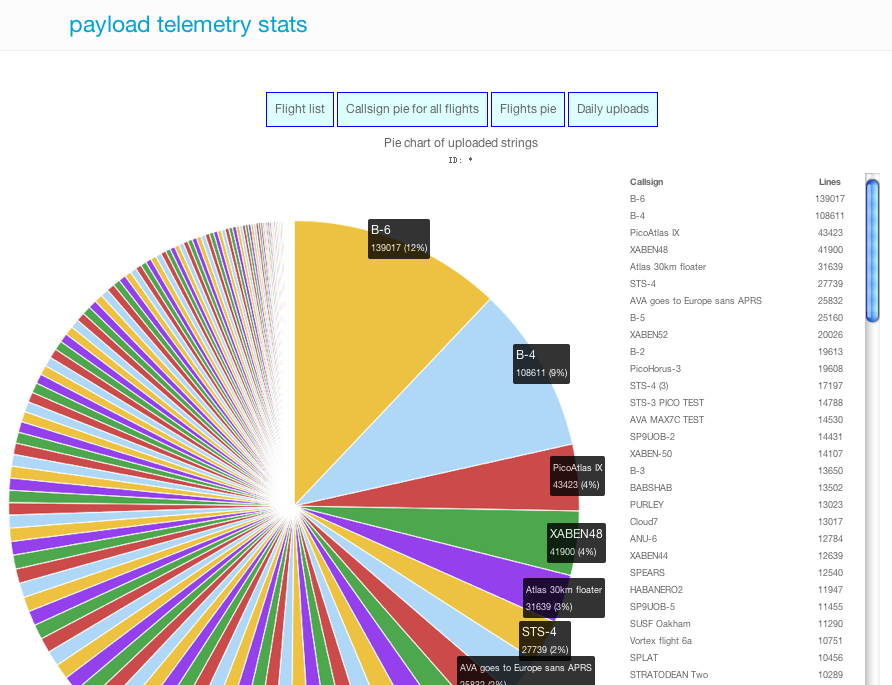Select PicoAtlas IX in the legend
Image resolution: width=892 pixels, height=685 pixels.
click(737, 233)
